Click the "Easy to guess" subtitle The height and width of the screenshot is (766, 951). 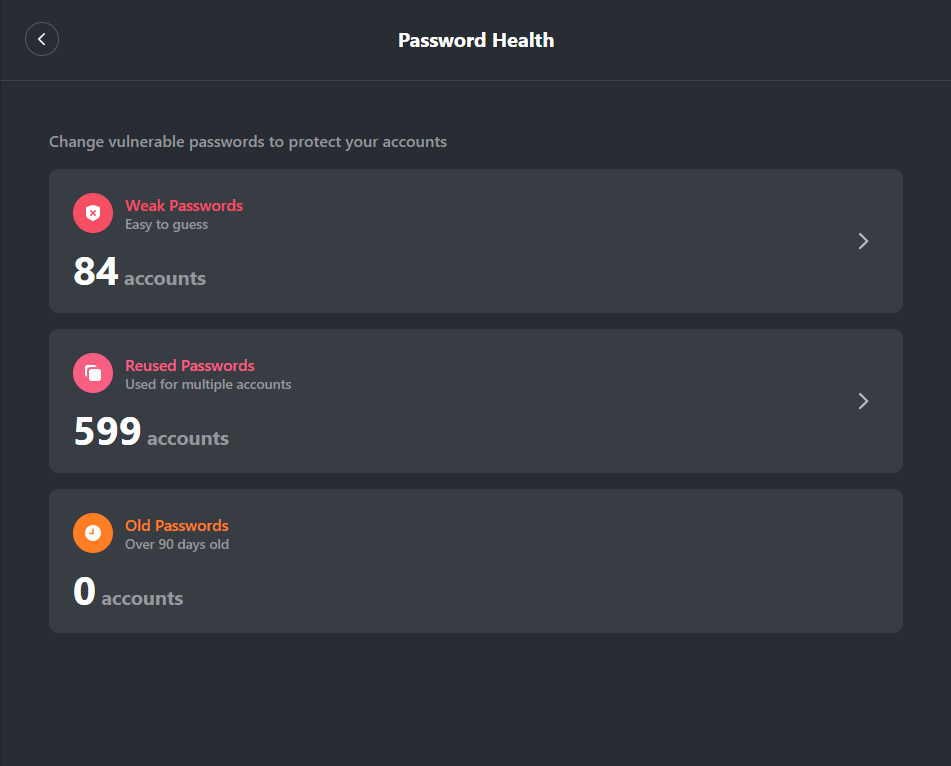coord(167,225)
